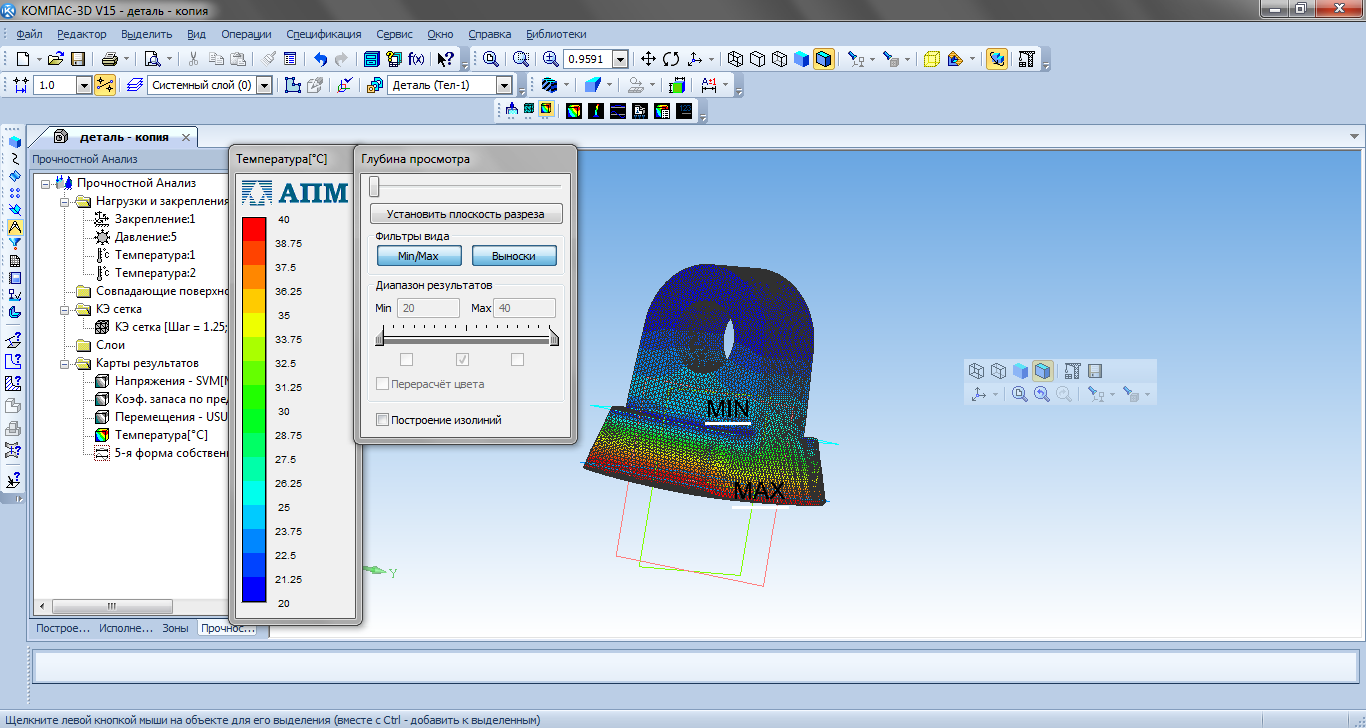Toggle the Min/Max view filter
This screenshot has width=1366, height=728.
[419, 256]
